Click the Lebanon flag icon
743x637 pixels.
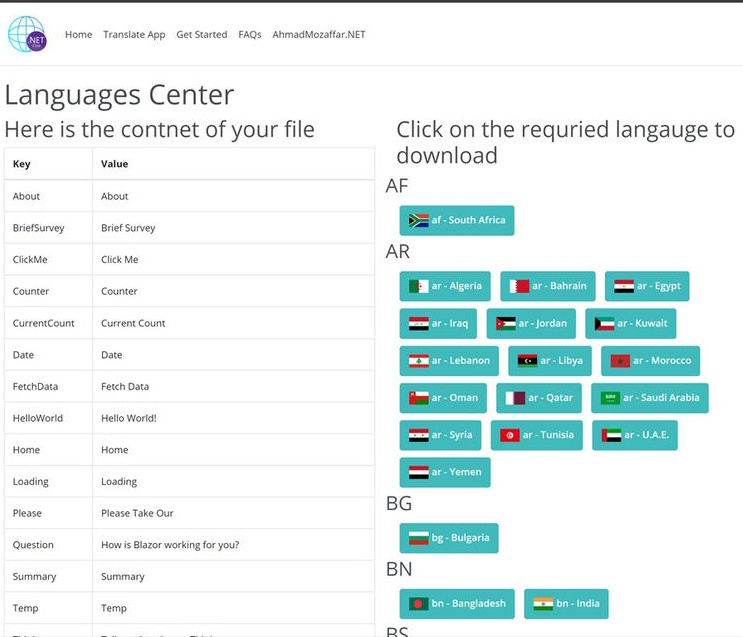pos(418,361)
